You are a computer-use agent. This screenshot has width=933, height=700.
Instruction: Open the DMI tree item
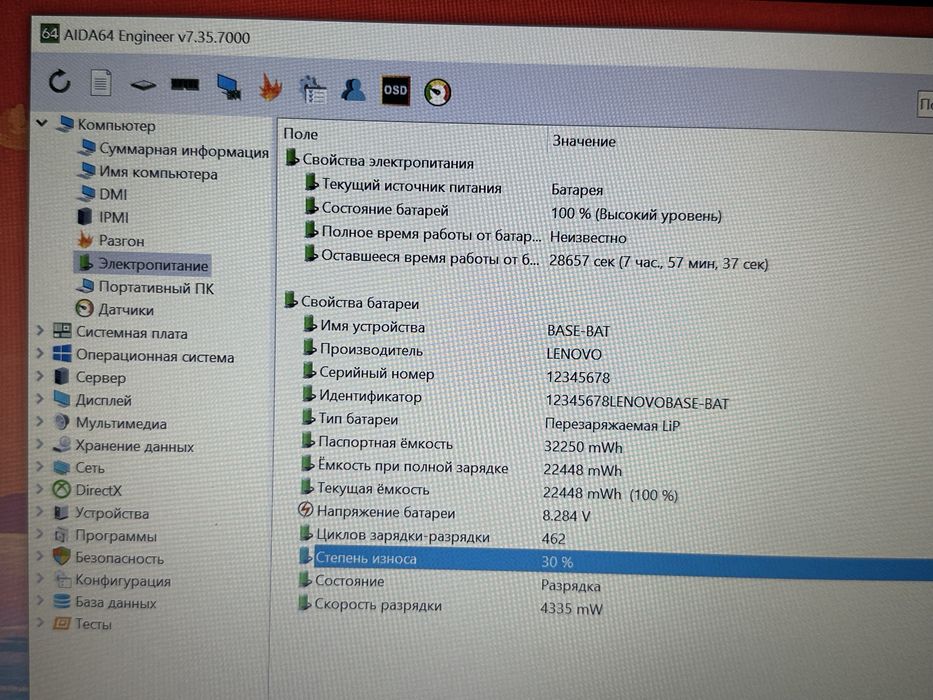point(102,194)
